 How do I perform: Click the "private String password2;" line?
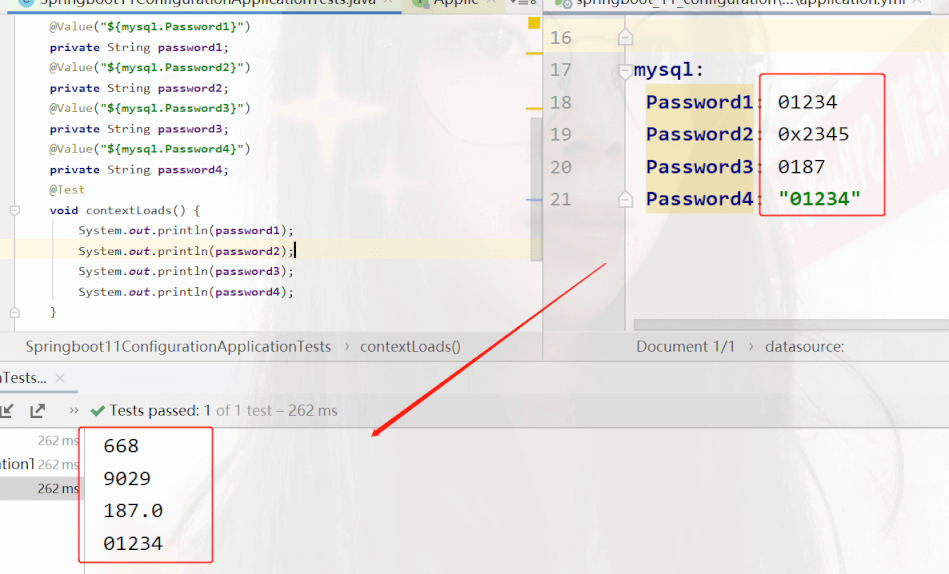(x=139, y=88)
